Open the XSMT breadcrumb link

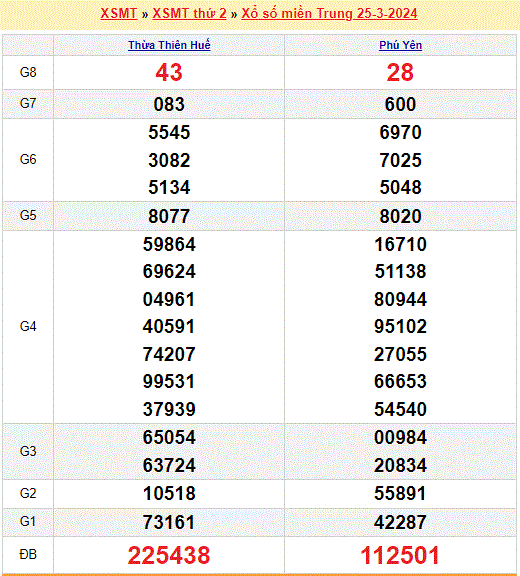point(119,14)
